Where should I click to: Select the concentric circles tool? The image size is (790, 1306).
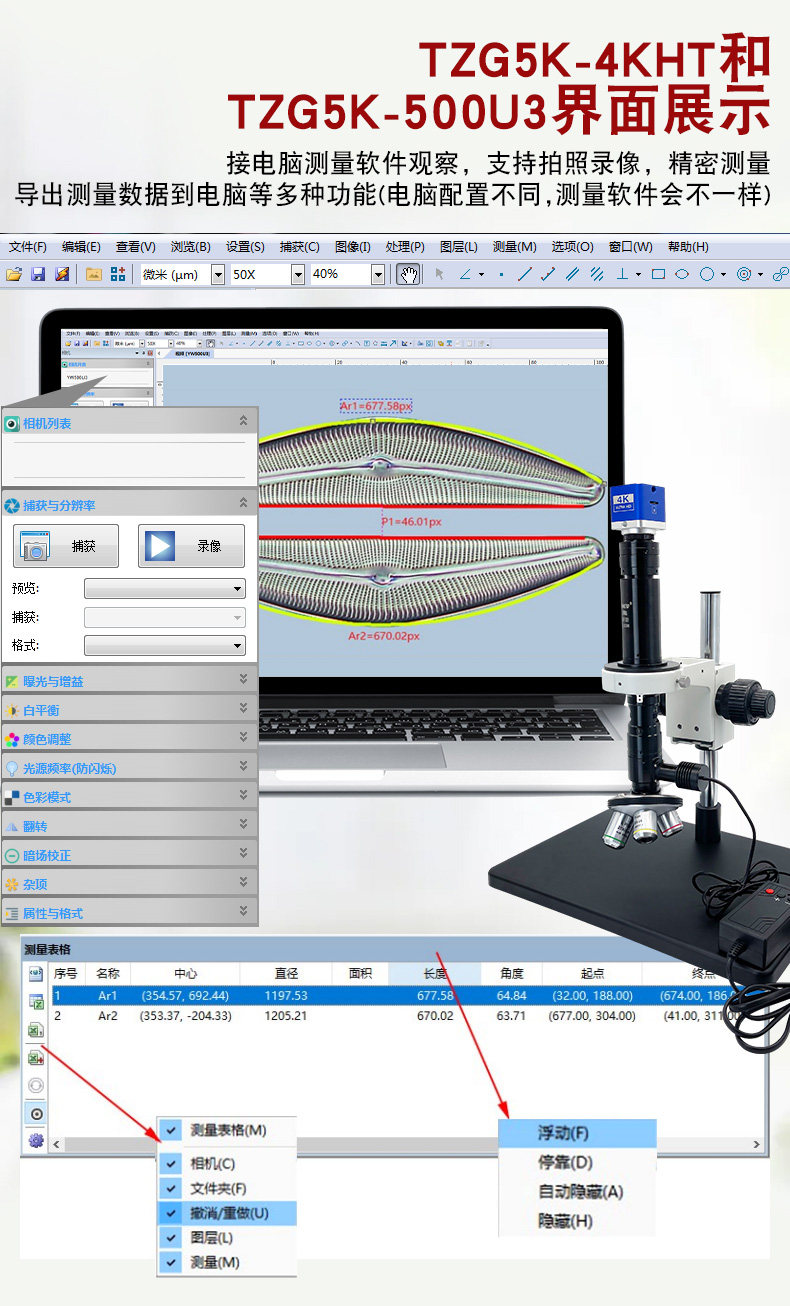[744, 274]
